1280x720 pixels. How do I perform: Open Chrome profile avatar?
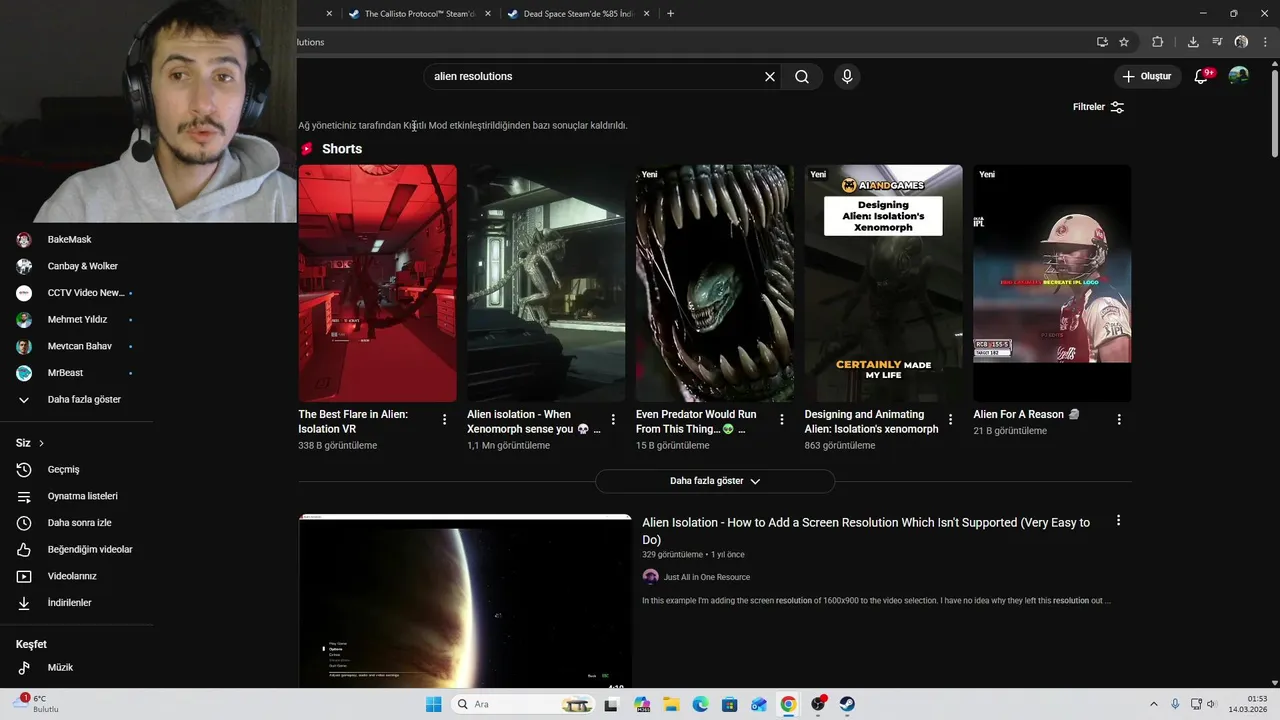coord(1241,42)
